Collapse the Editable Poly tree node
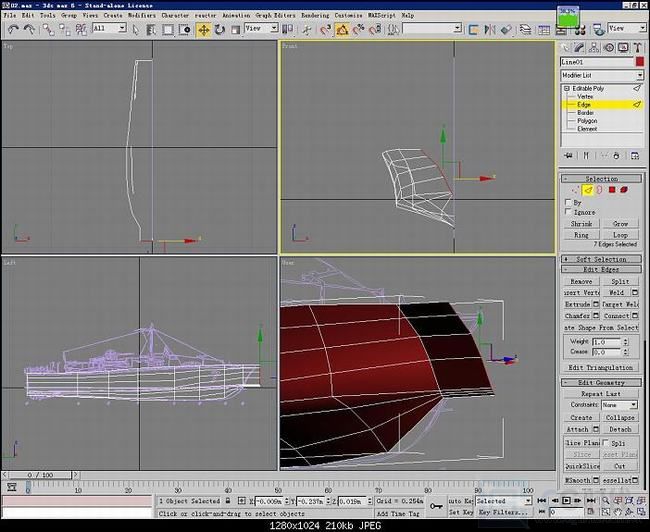The height and width of the screenshot is (532, 650). tap(567, 89)
